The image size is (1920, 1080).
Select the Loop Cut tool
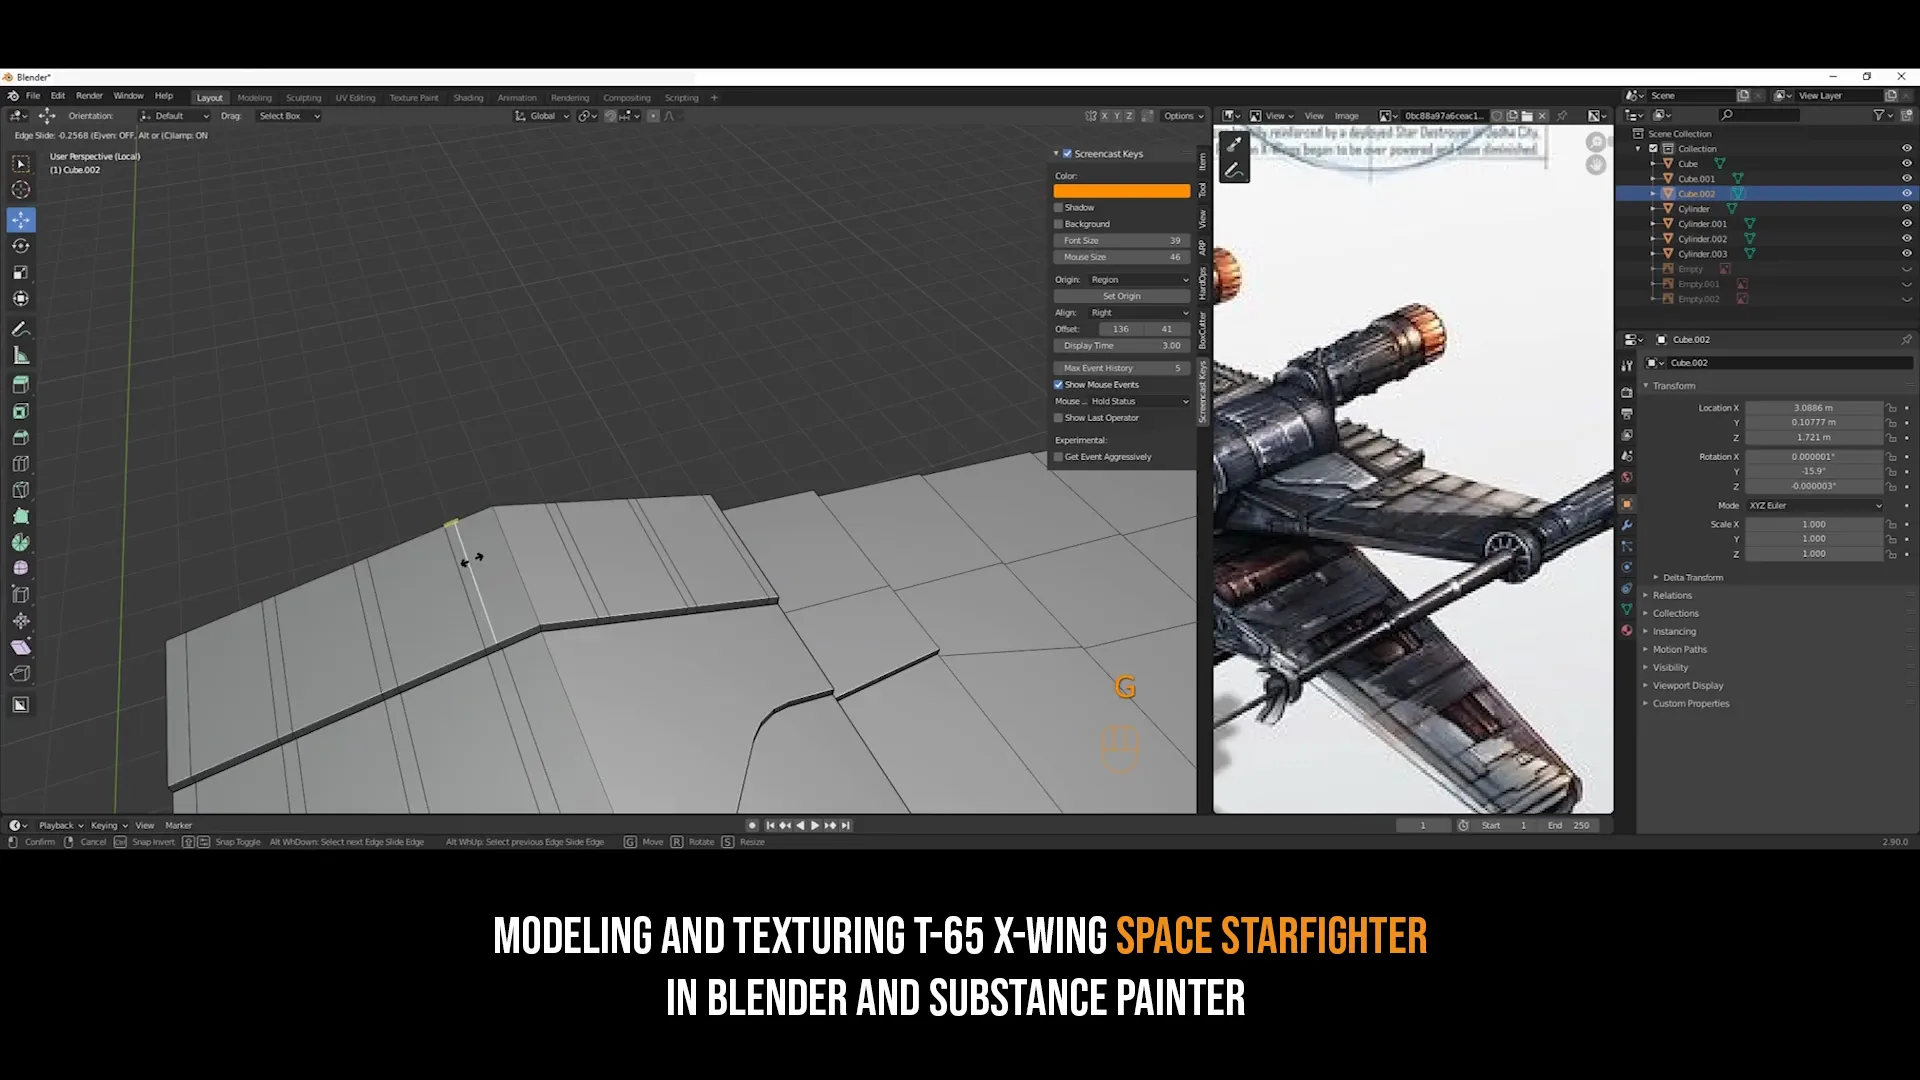tap(21, 464)
